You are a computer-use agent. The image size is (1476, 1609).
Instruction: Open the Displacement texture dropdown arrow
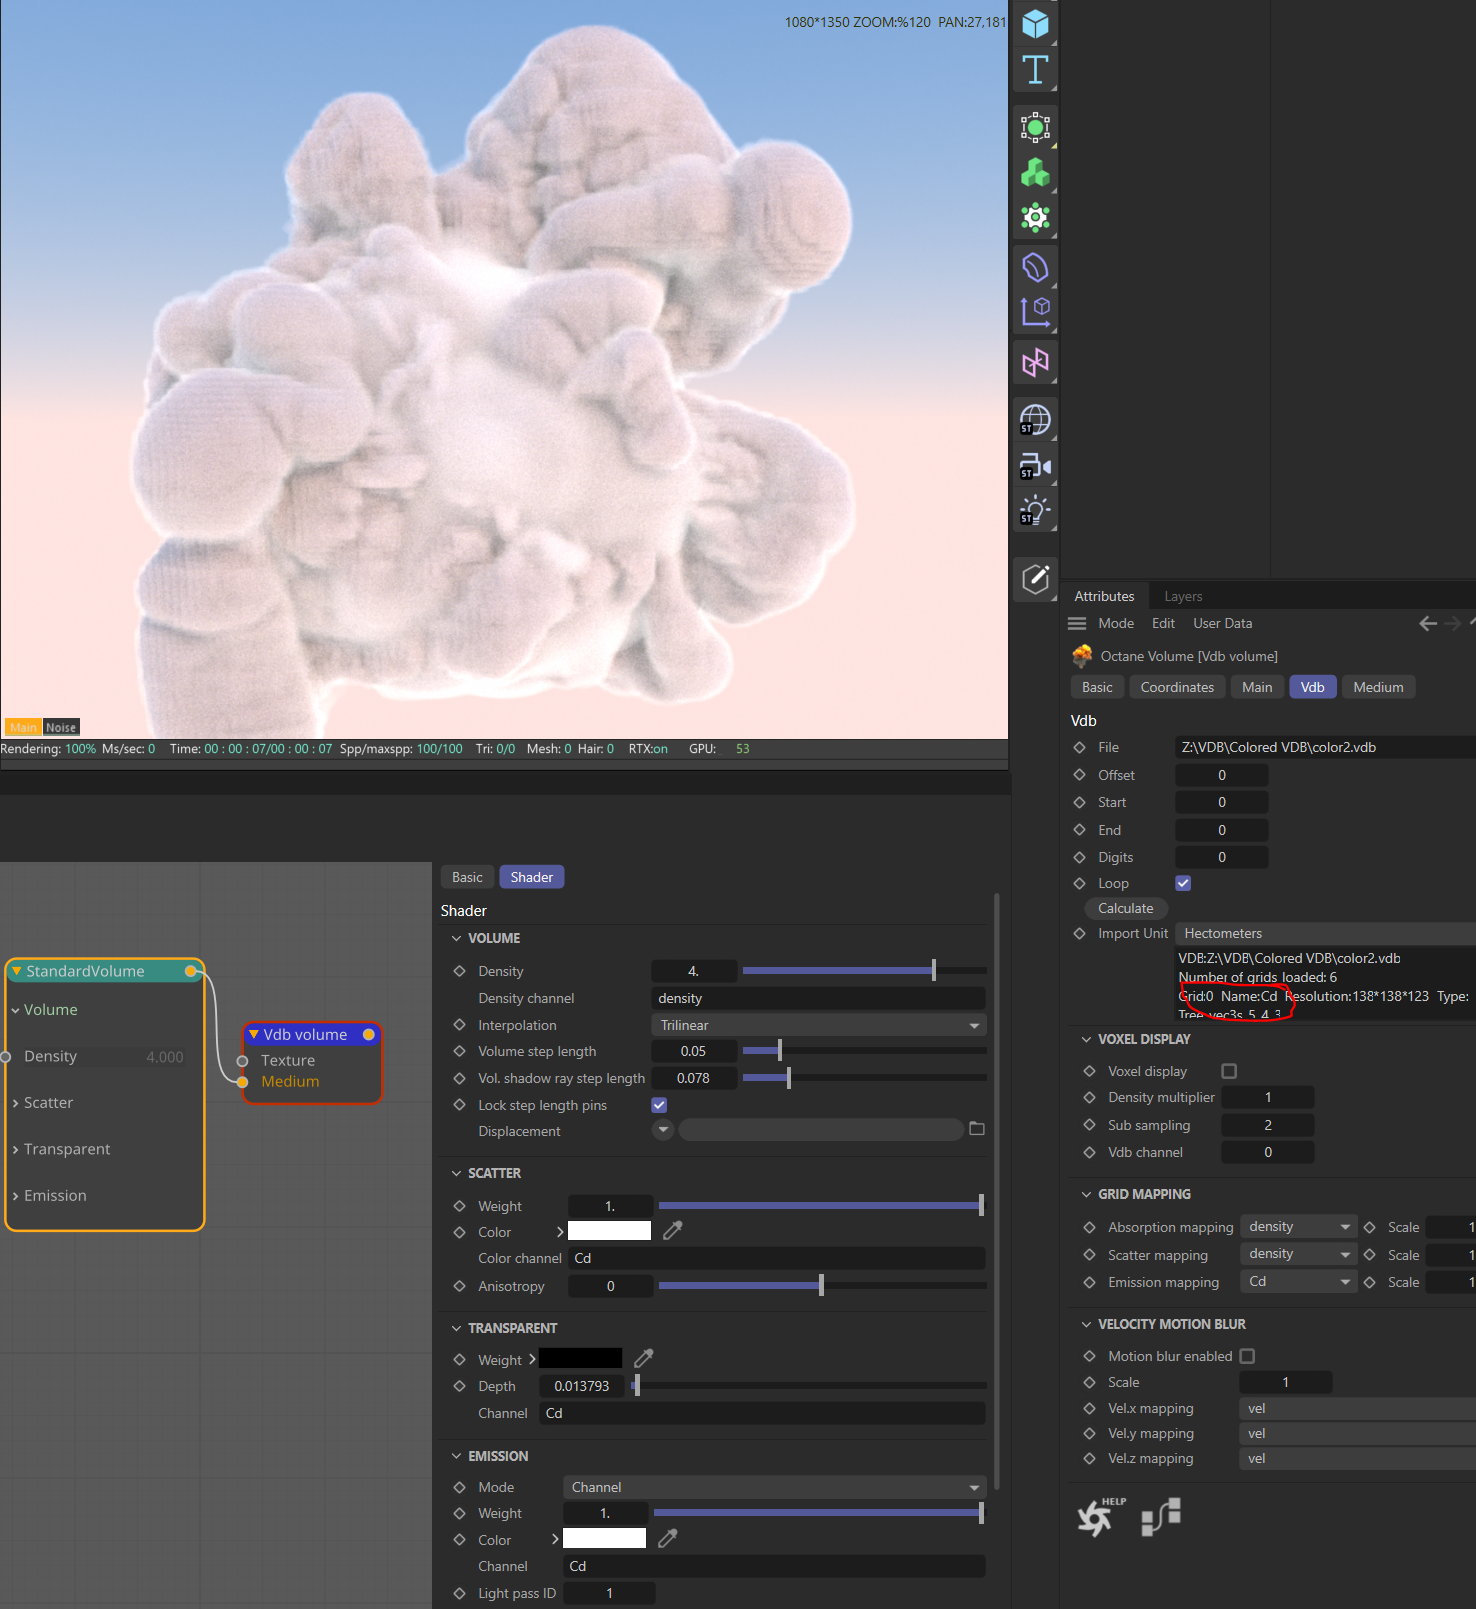(x=663, y=1130)
